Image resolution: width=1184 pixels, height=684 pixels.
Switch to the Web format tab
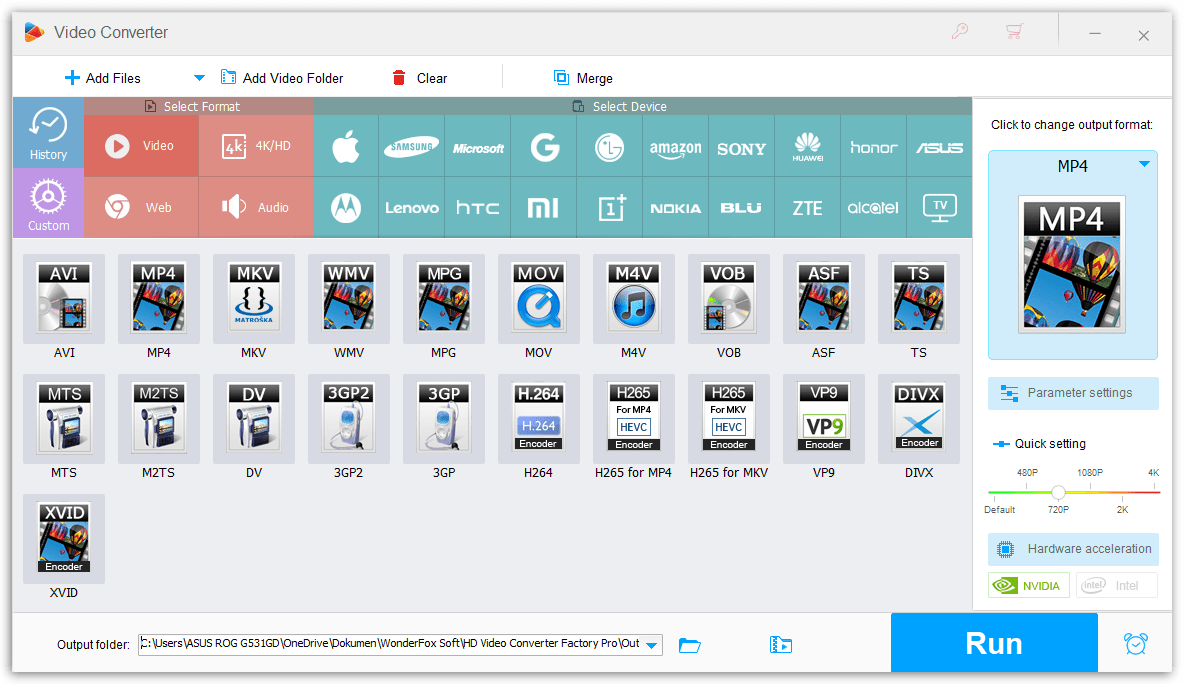[x=142, y=208]
